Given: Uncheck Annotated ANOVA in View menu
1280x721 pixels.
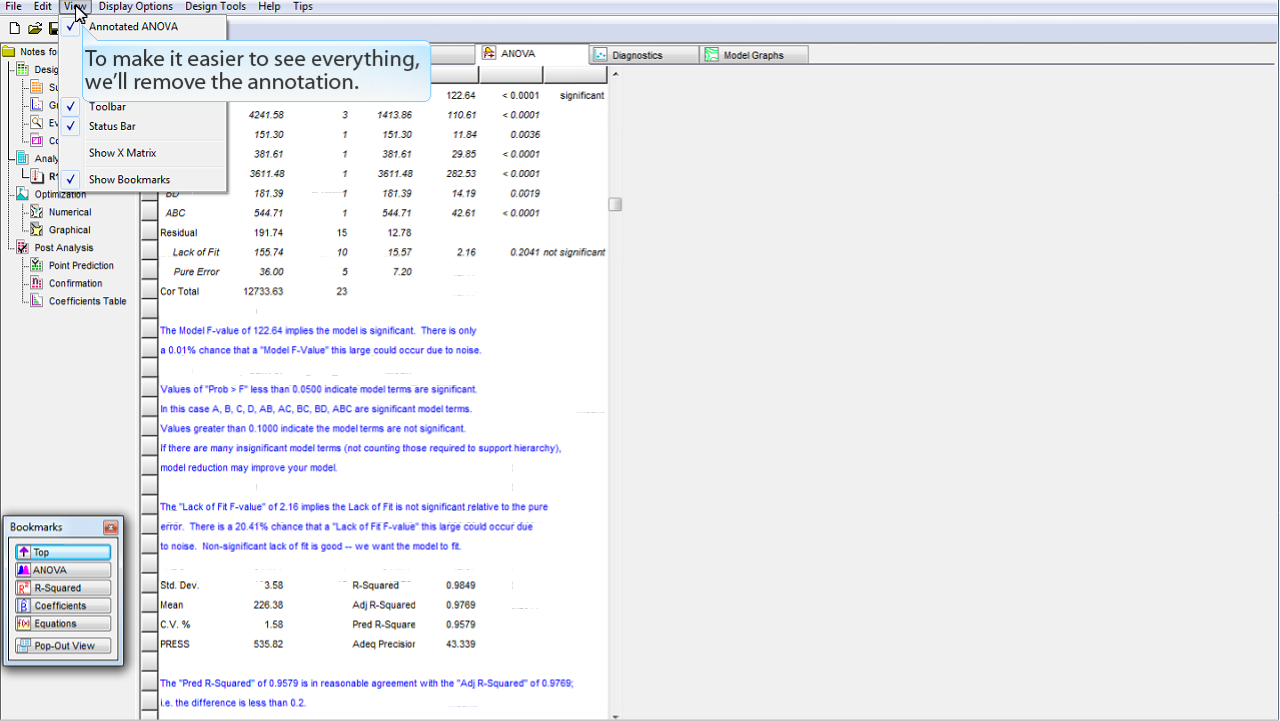Looking at the screenshot, I should click(132, 27).
